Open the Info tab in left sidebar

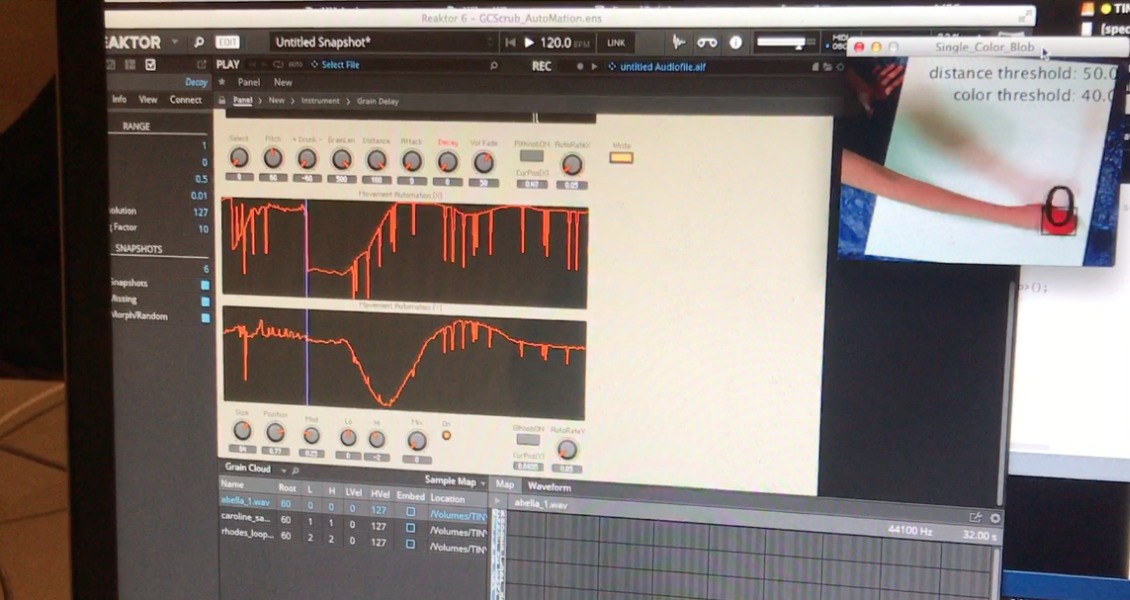point(119,99)
